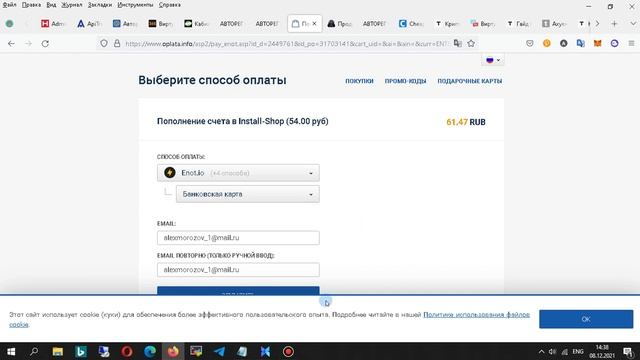The image size is (640, 360).
Task: Open the Вид menu
Action: (51, 5)
